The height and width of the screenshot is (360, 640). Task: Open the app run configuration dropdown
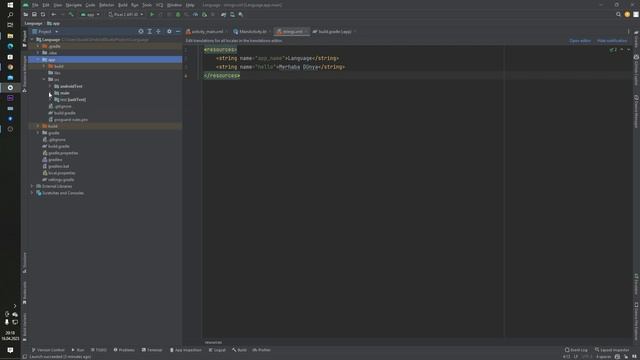(x=90, y=14)
